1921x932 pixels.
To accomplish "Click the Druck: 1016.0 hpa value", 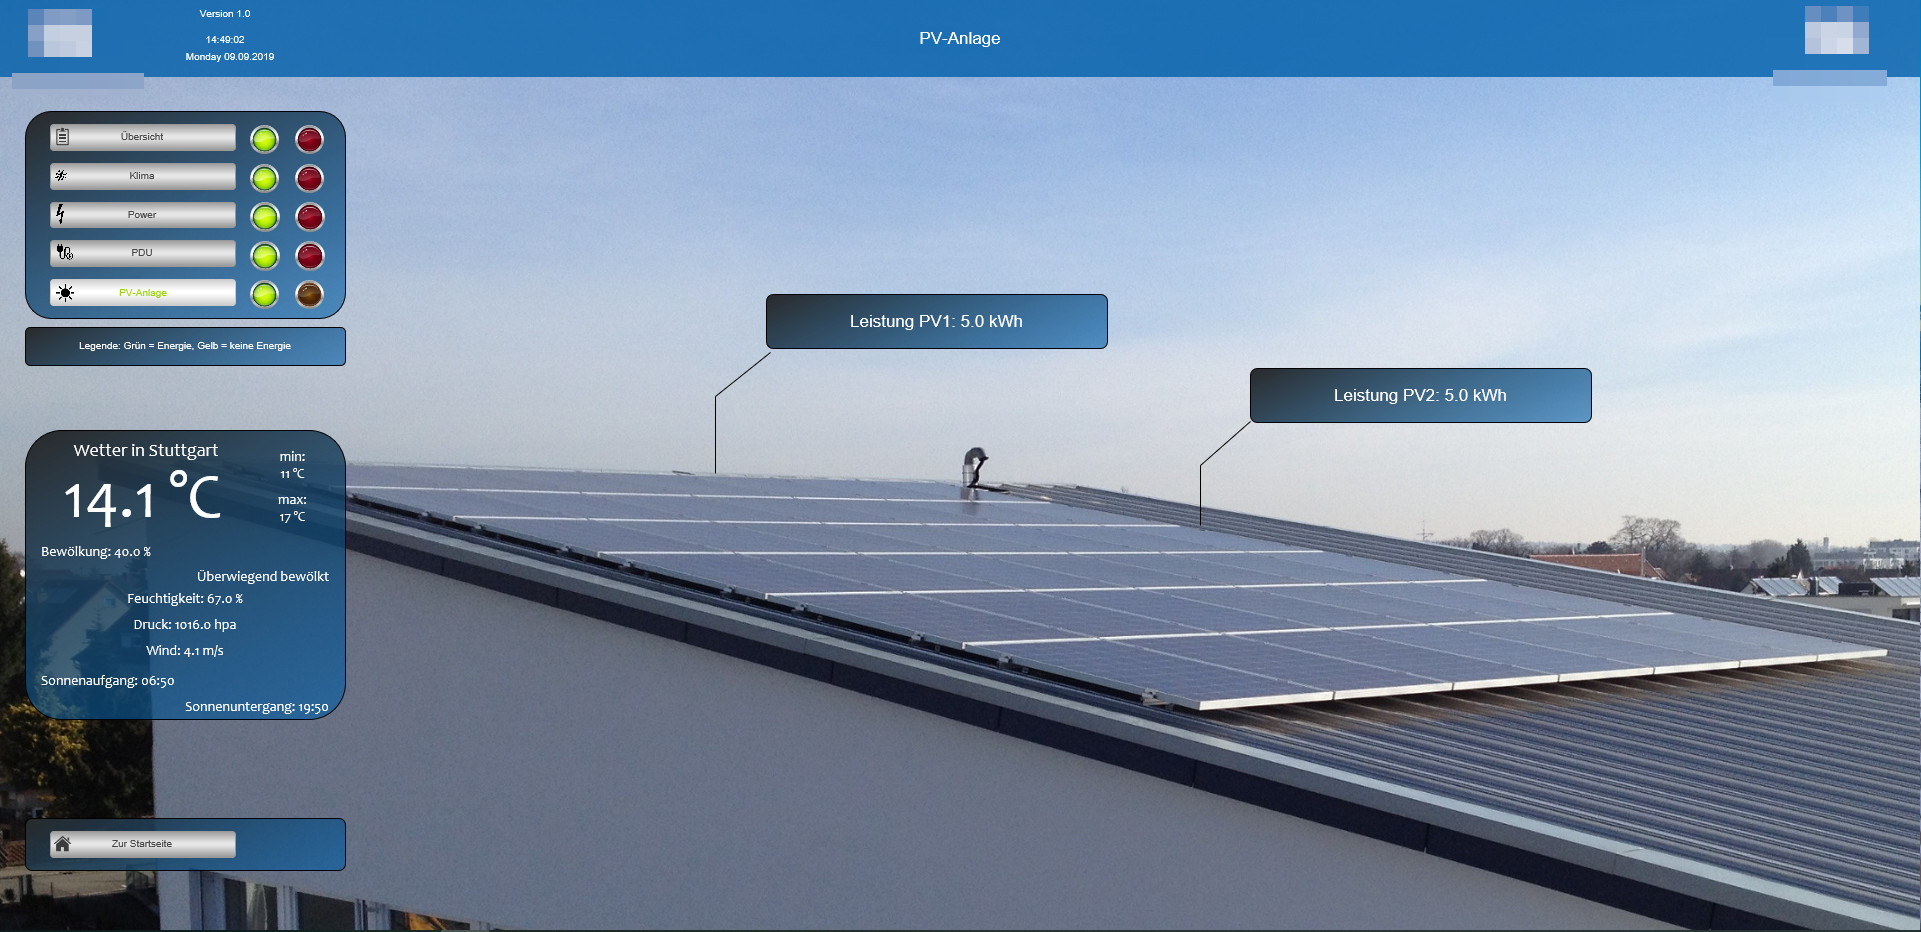I will [185, 625].
